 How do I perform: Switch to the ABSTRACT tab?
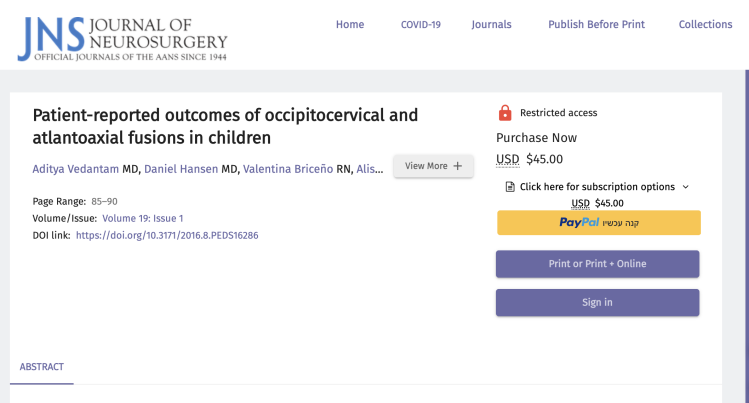click(x=42, y=367)
